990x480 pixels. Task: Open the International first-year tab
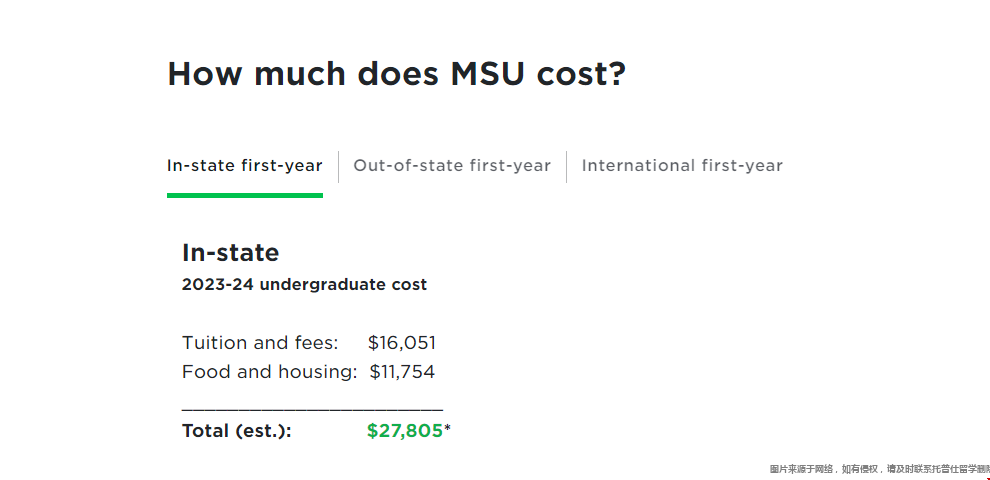click(x=682, y=165)
